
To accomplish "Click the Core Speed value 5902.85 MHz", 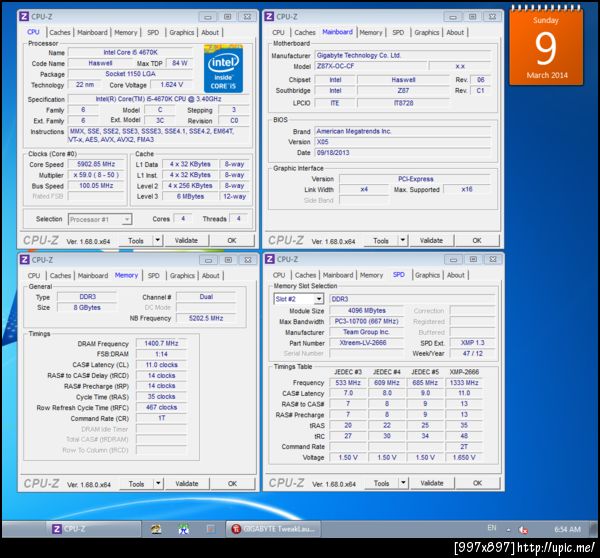I will pos(96,164).
